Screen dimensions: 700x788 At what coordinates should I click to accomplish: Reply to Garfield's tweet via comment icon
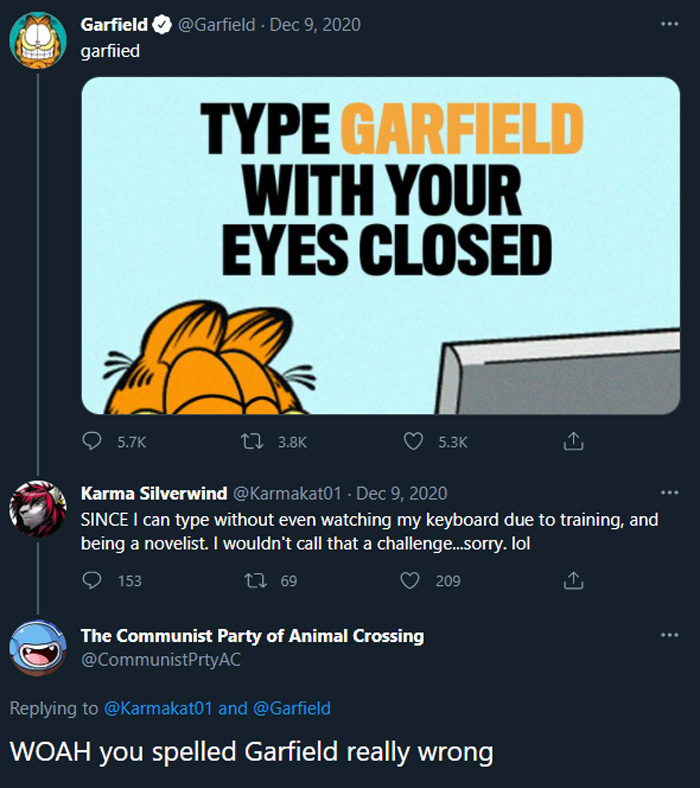tap(92, 441)
